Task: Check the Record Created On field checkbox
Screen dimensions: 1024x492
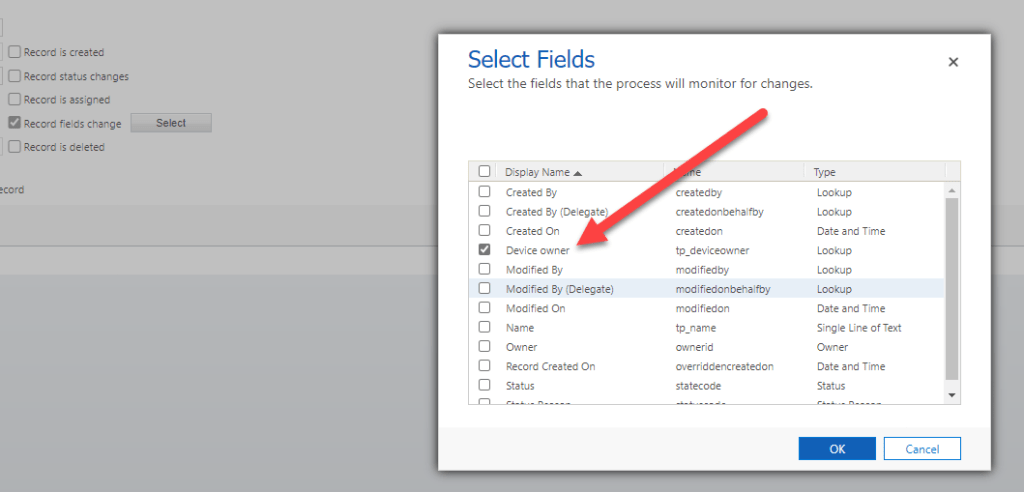Action: 485,366
